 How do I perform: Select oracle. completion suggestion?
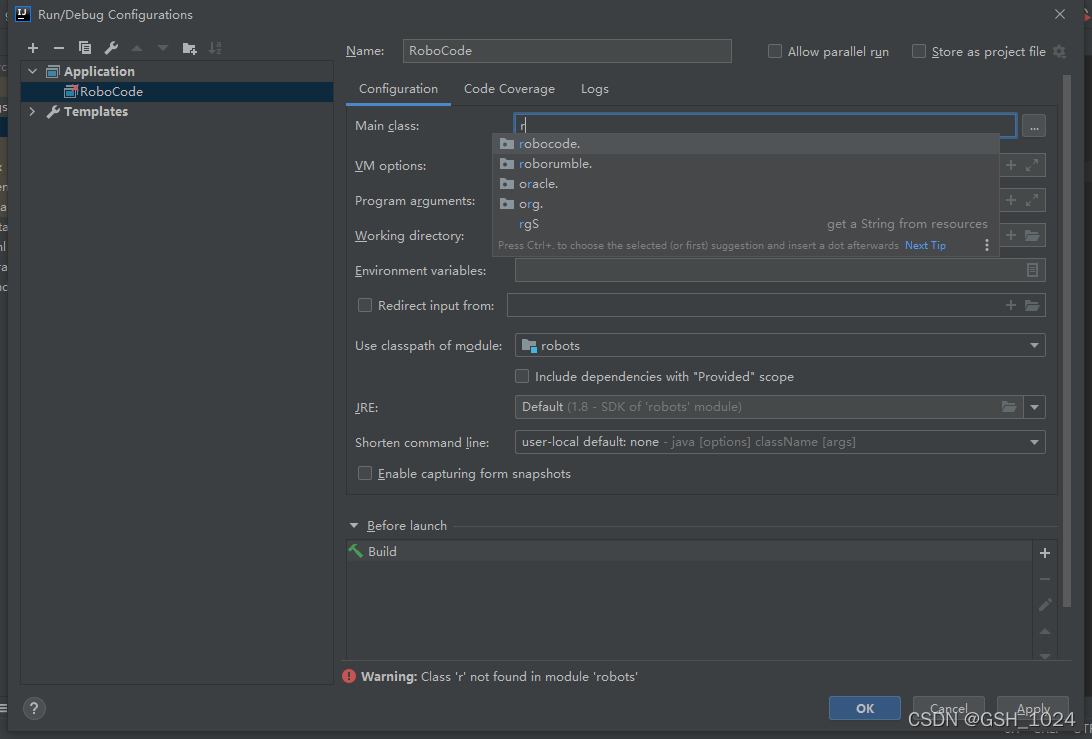[x=746, y=184]
